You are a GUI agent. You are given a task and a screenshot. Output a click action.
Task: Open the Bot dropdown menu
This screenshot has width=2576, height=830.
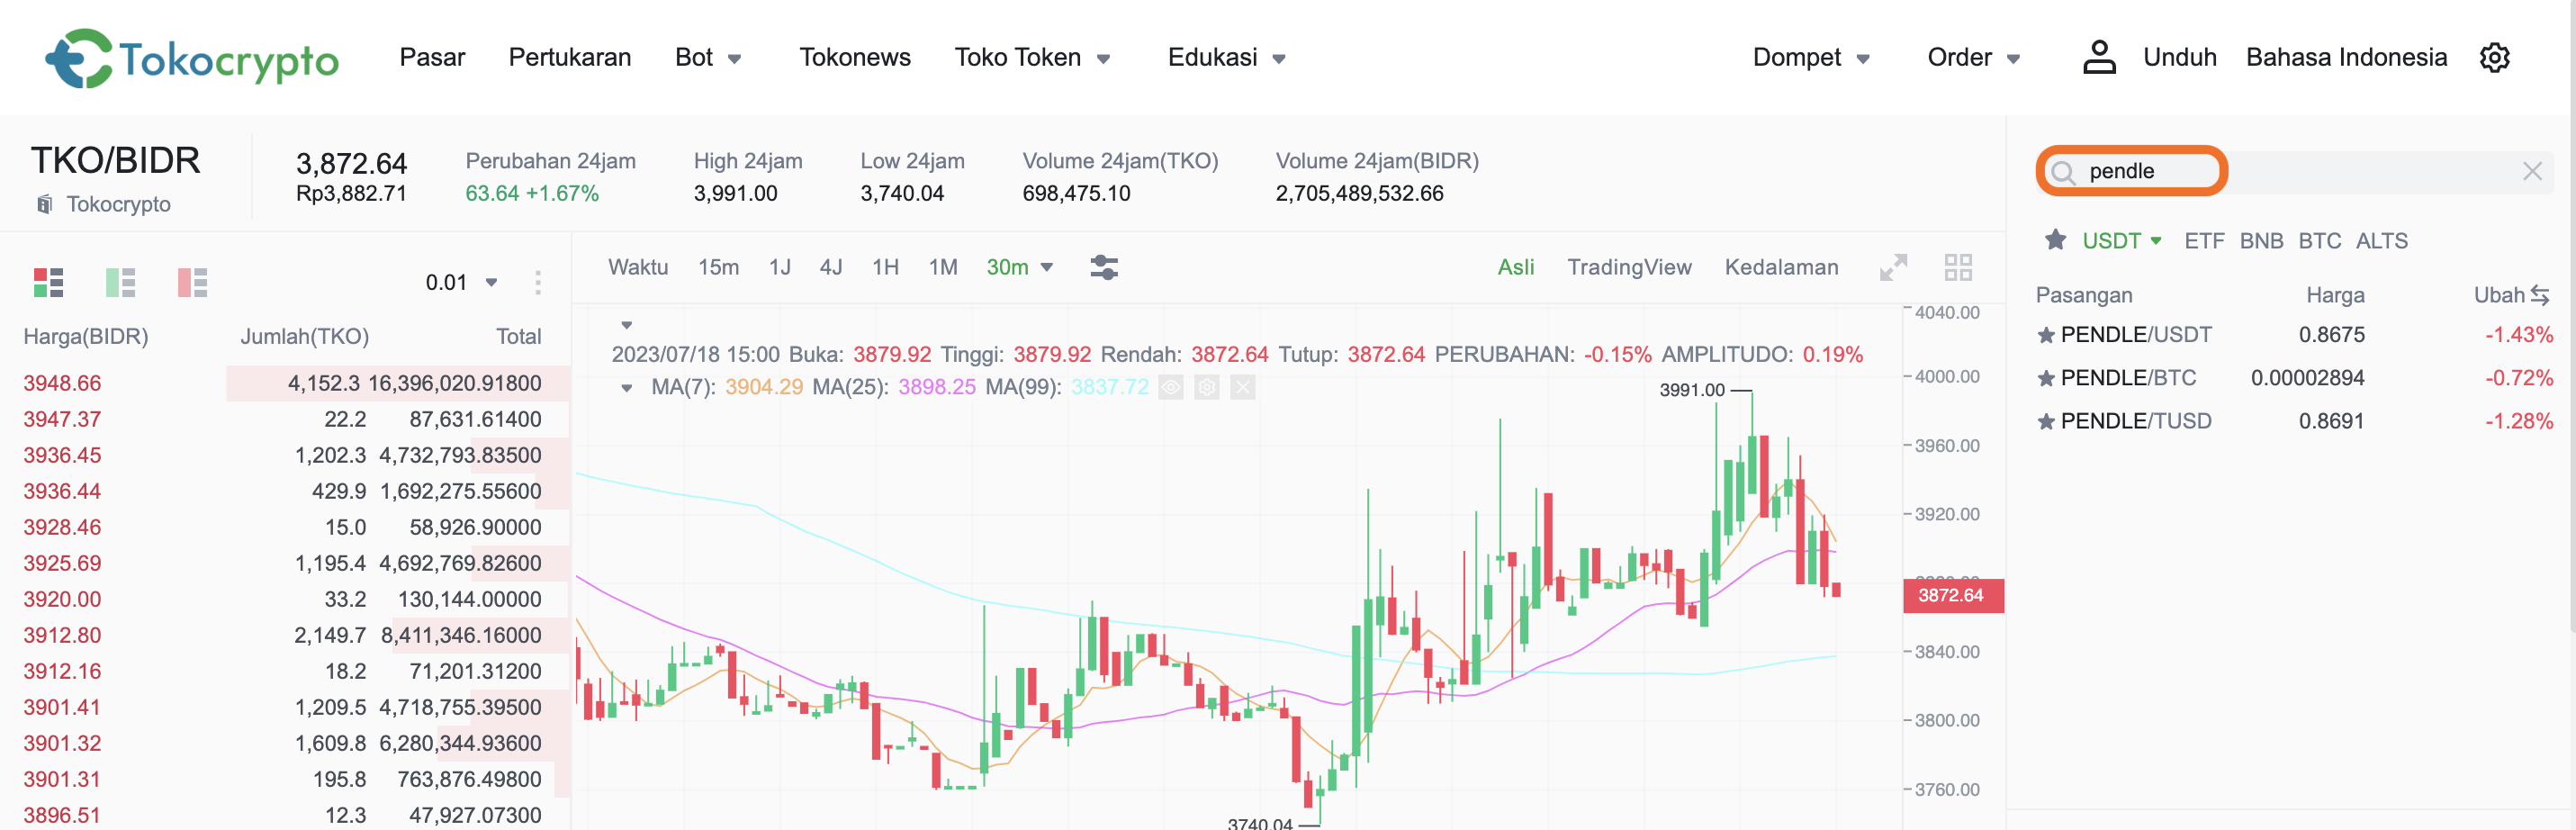click(707, 58)
